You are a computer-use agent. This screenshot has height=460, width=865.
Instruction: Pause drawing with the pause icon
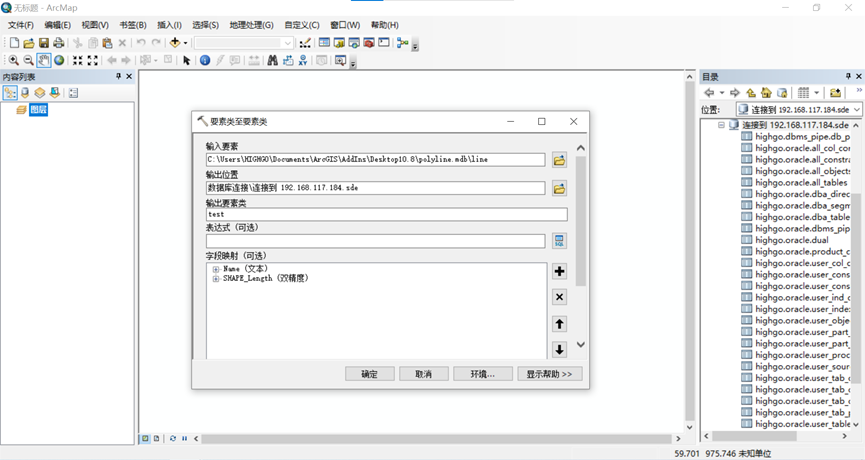click(x=184, y=438)
